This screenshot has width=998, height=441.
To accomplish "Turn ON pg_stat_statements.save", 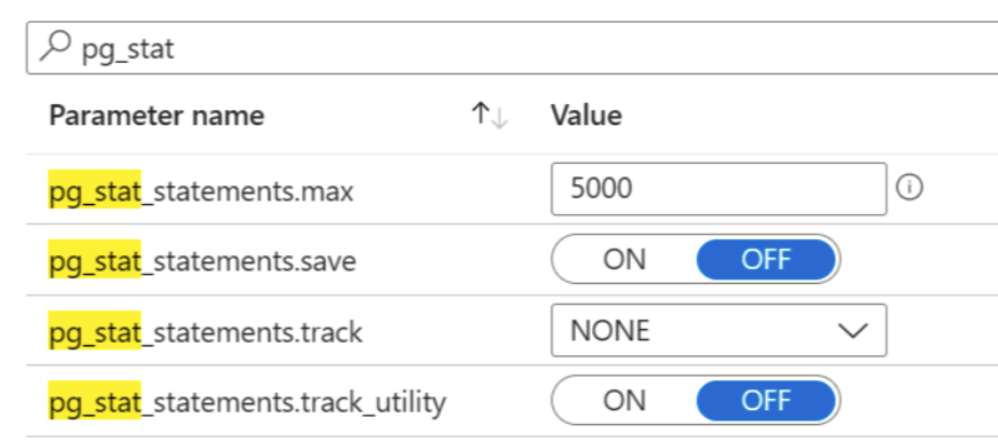I will (x=624, y=260).
